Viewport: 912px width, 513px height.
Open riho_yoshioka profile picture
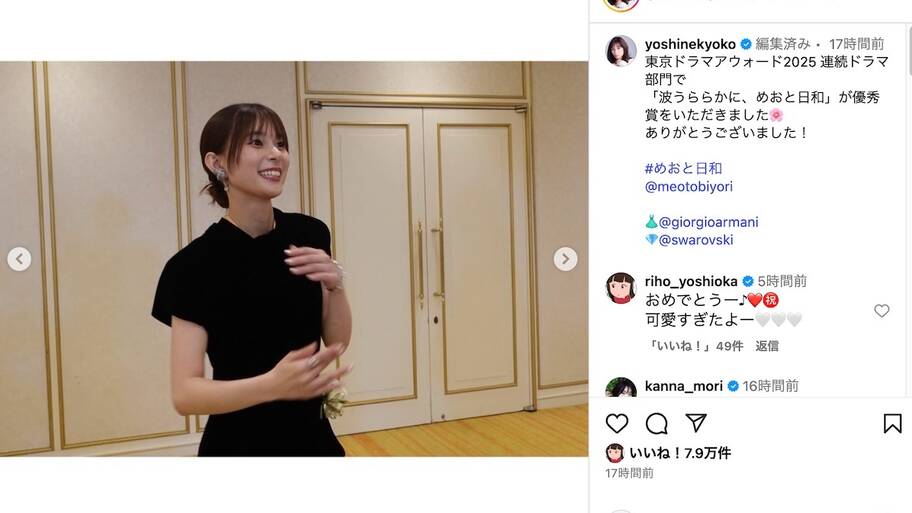(x=621, y=288)
